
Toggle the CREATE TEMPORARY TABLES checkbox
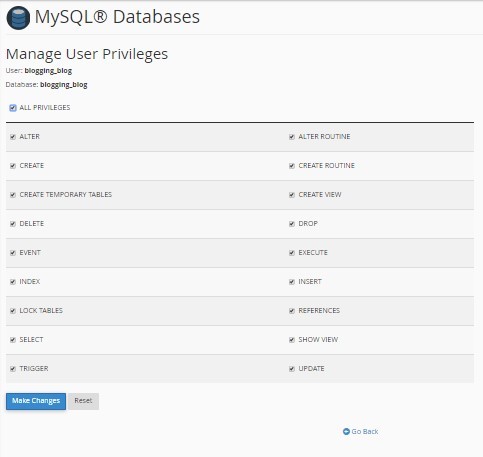coord(13,195)
